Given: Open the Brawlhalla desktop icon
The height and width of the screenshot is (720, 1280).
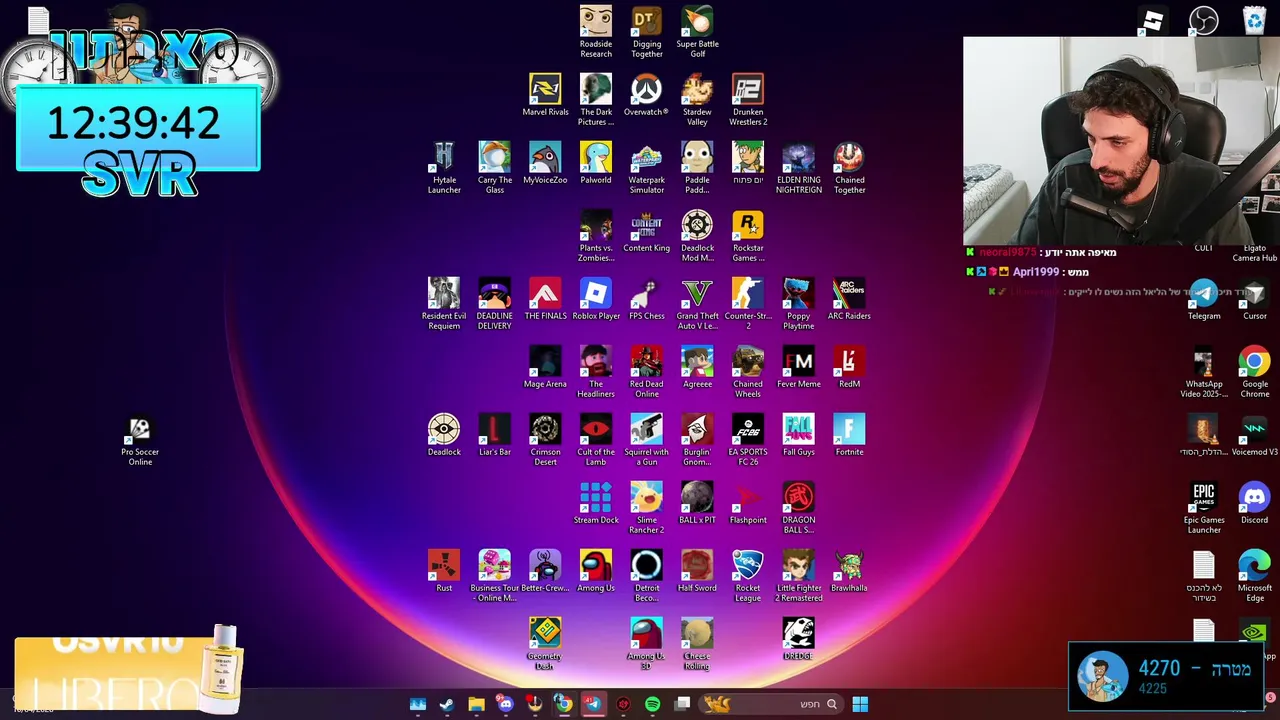Looking at the screenshot, I should tap(849, 571).
